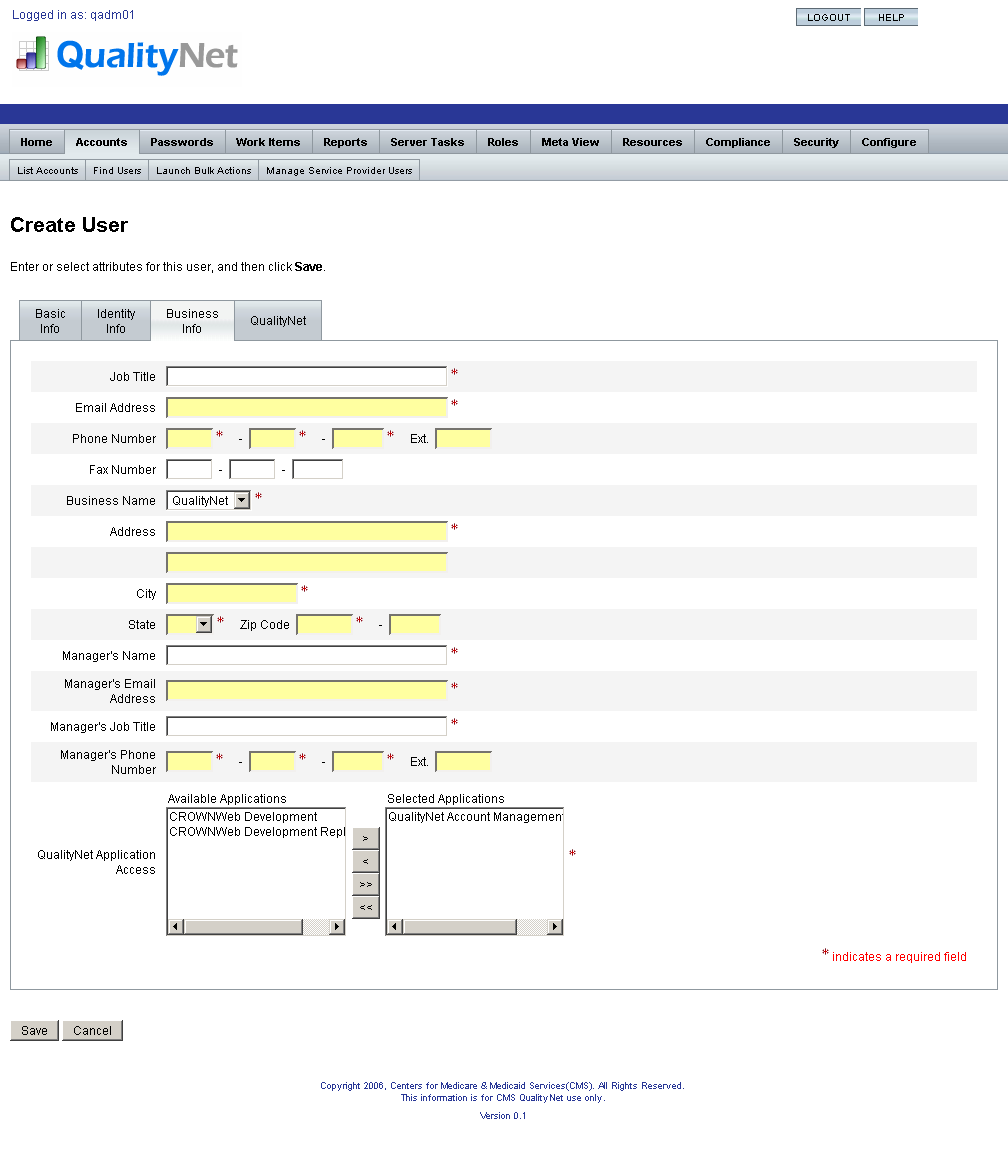Open the Resources menu tab
The image size is (1008, 1152).
coord(652,142)
